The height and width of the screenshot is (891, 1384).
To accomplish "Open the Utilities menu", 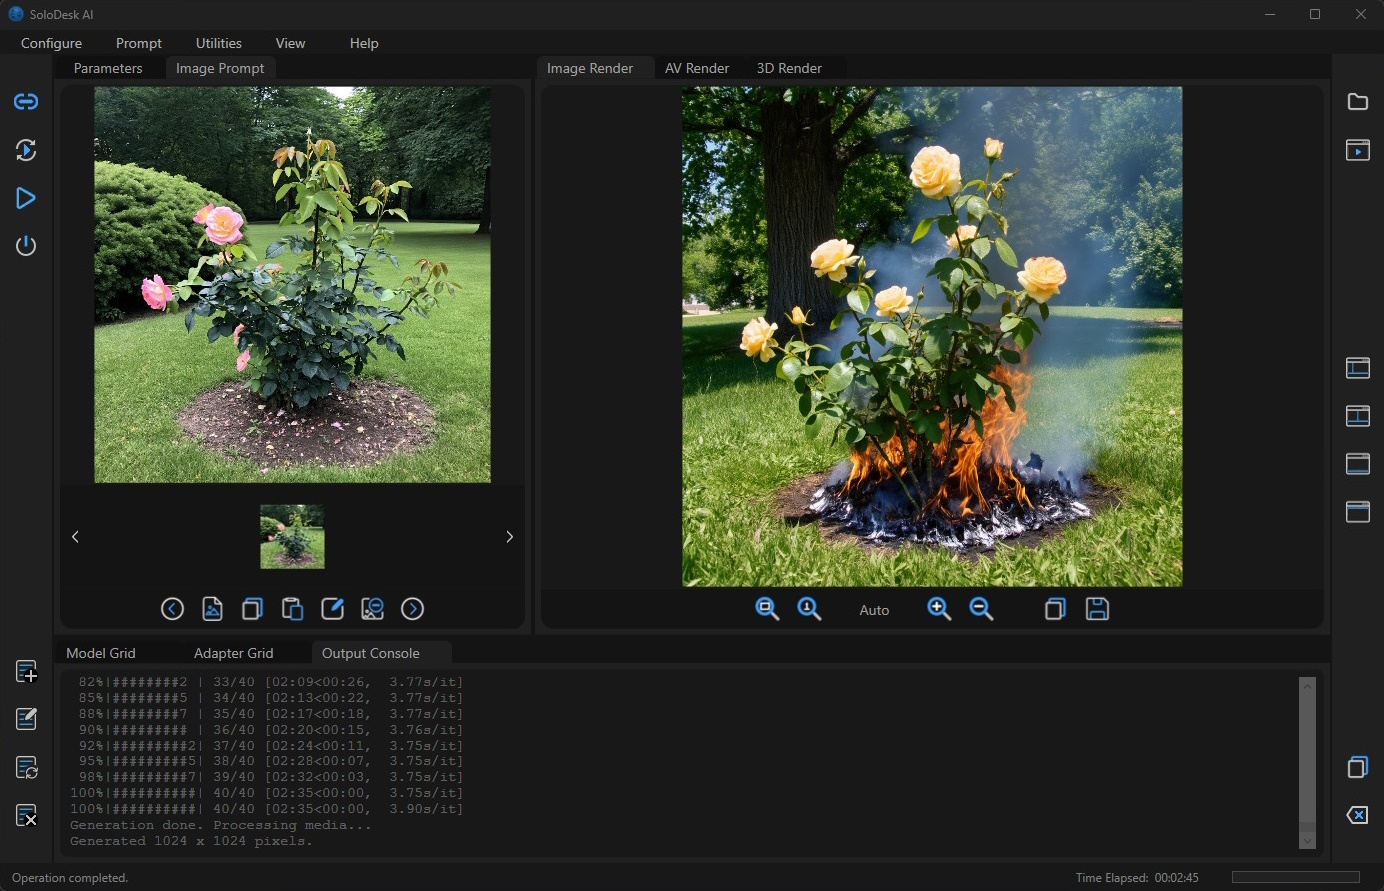I will (x=218, y=43).
